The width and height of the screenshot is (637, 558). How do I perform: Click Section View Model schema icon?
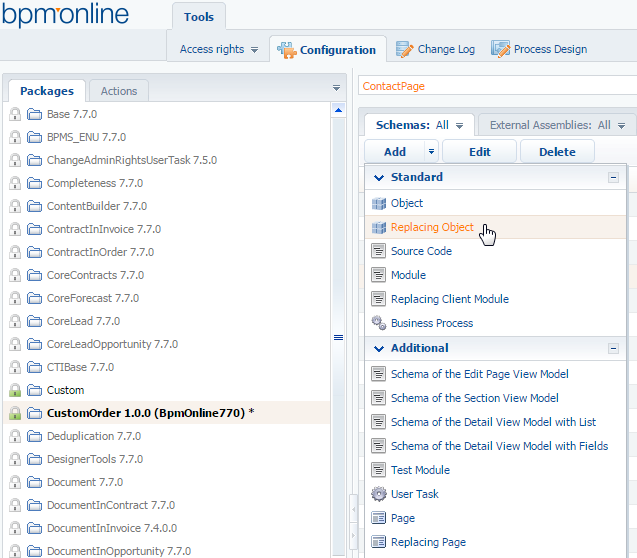click(x=379, y=398)
